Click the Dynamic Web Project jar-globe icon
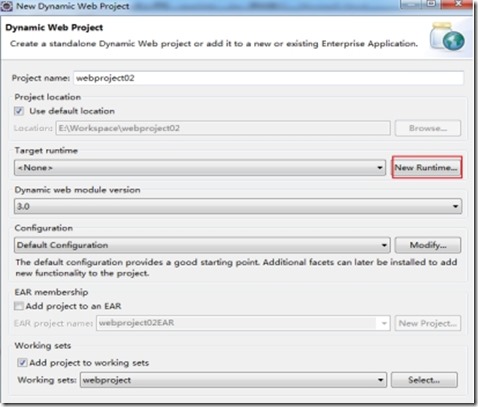The height and width of the screenshot is (407, 478). pos(447,36)
